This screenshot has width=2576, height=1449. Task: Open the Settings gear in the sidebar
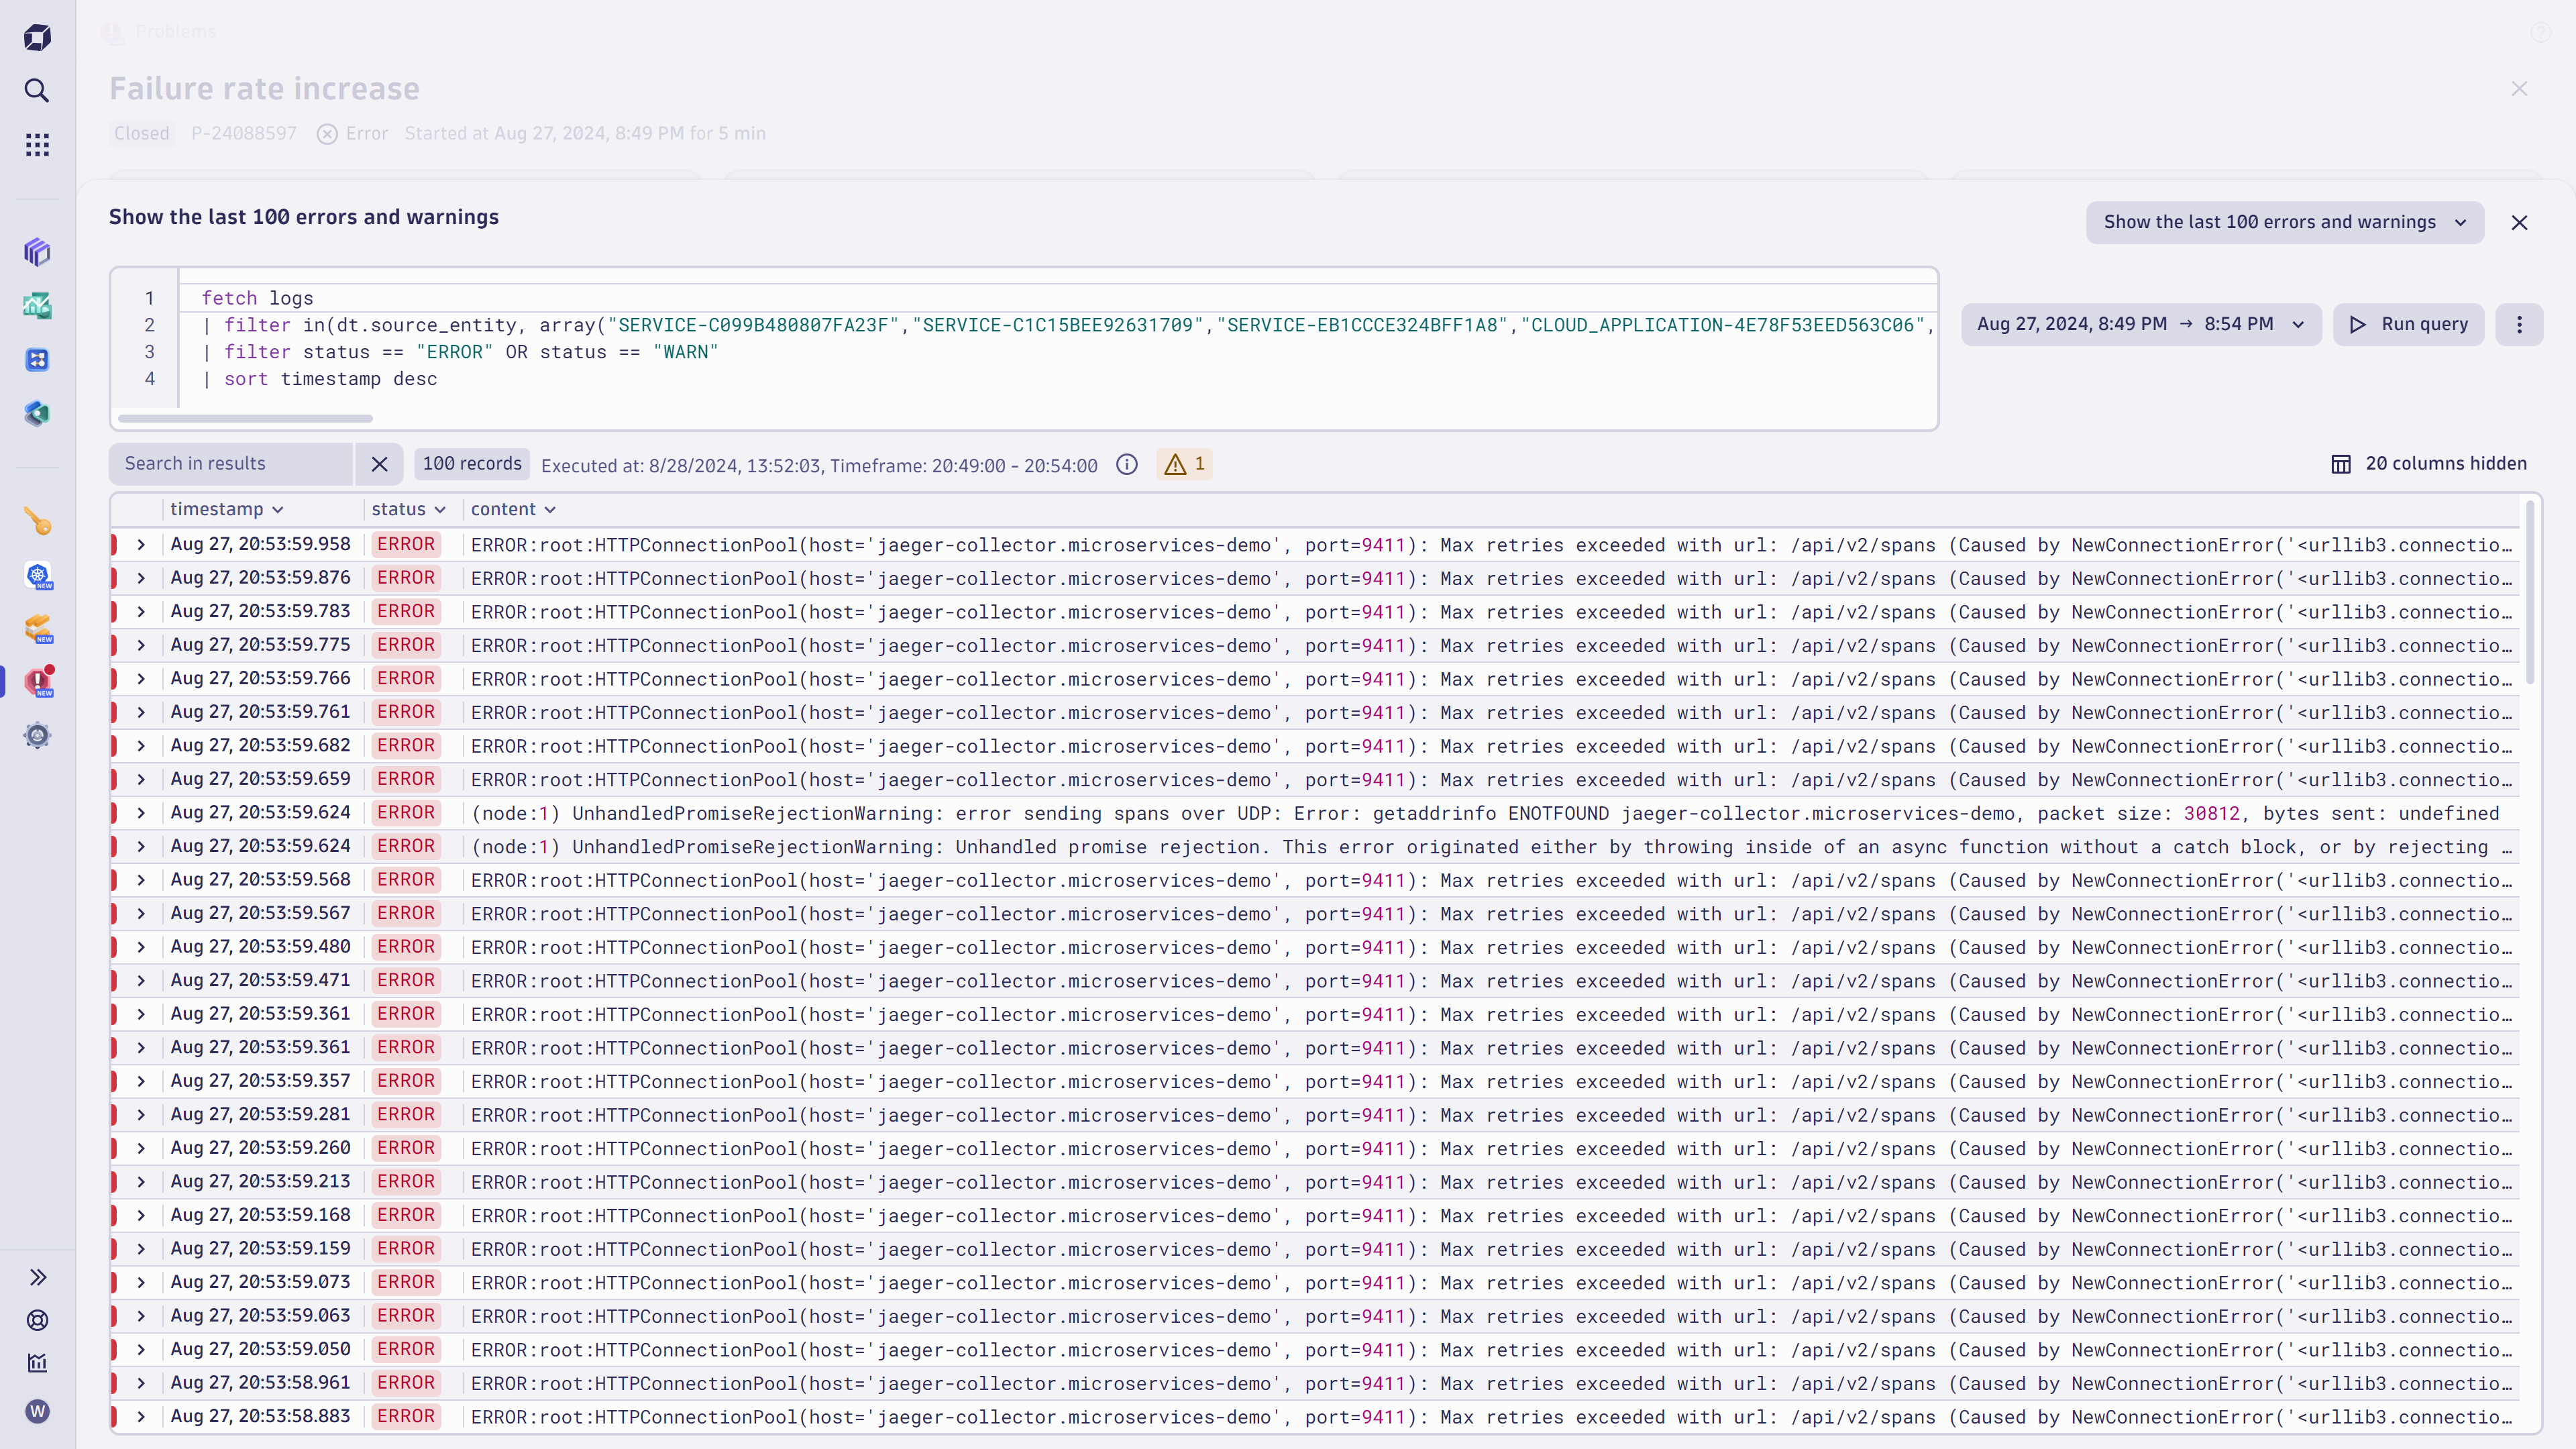pyautogui.click(x=37, y=735)
